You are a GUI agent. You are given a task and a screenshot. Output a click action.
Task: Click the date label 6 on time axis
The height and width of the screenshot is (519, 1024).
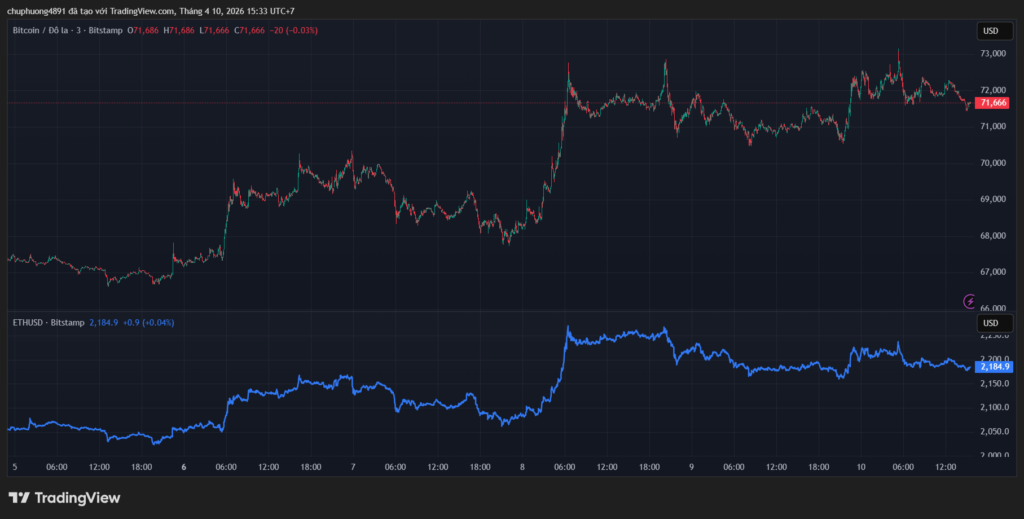[184, 467]
